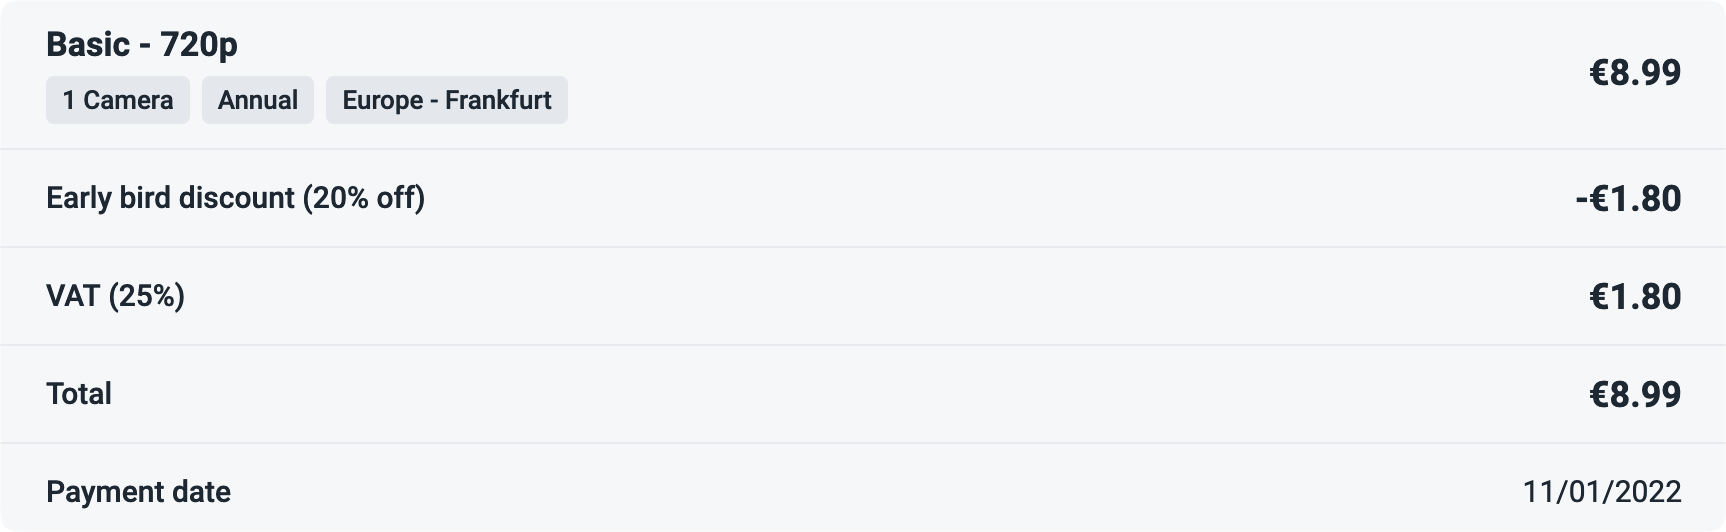
Task: Select the positive €1.80 VAT amount
Action: [x=1635, y=296]
